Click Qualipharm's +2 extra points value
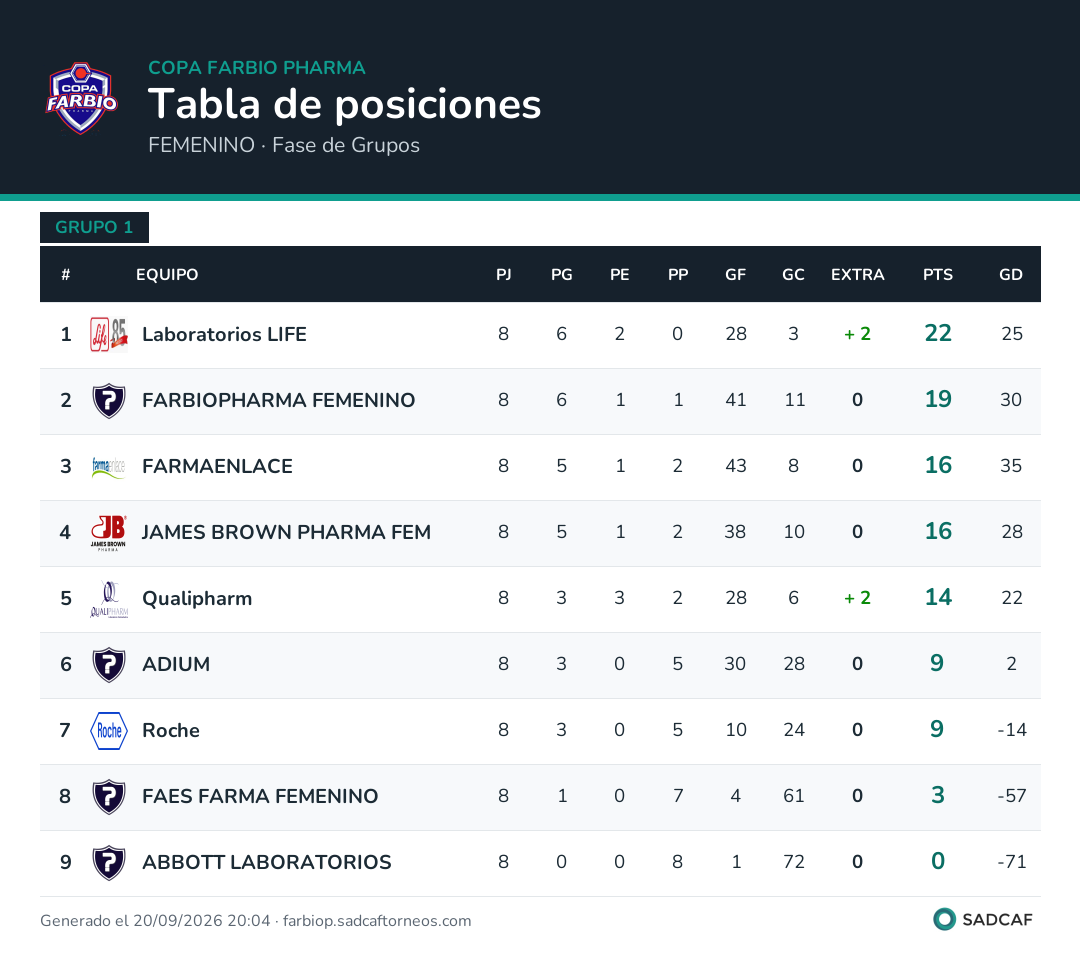Screen dimensions: 1080x972 coord(857,598)
